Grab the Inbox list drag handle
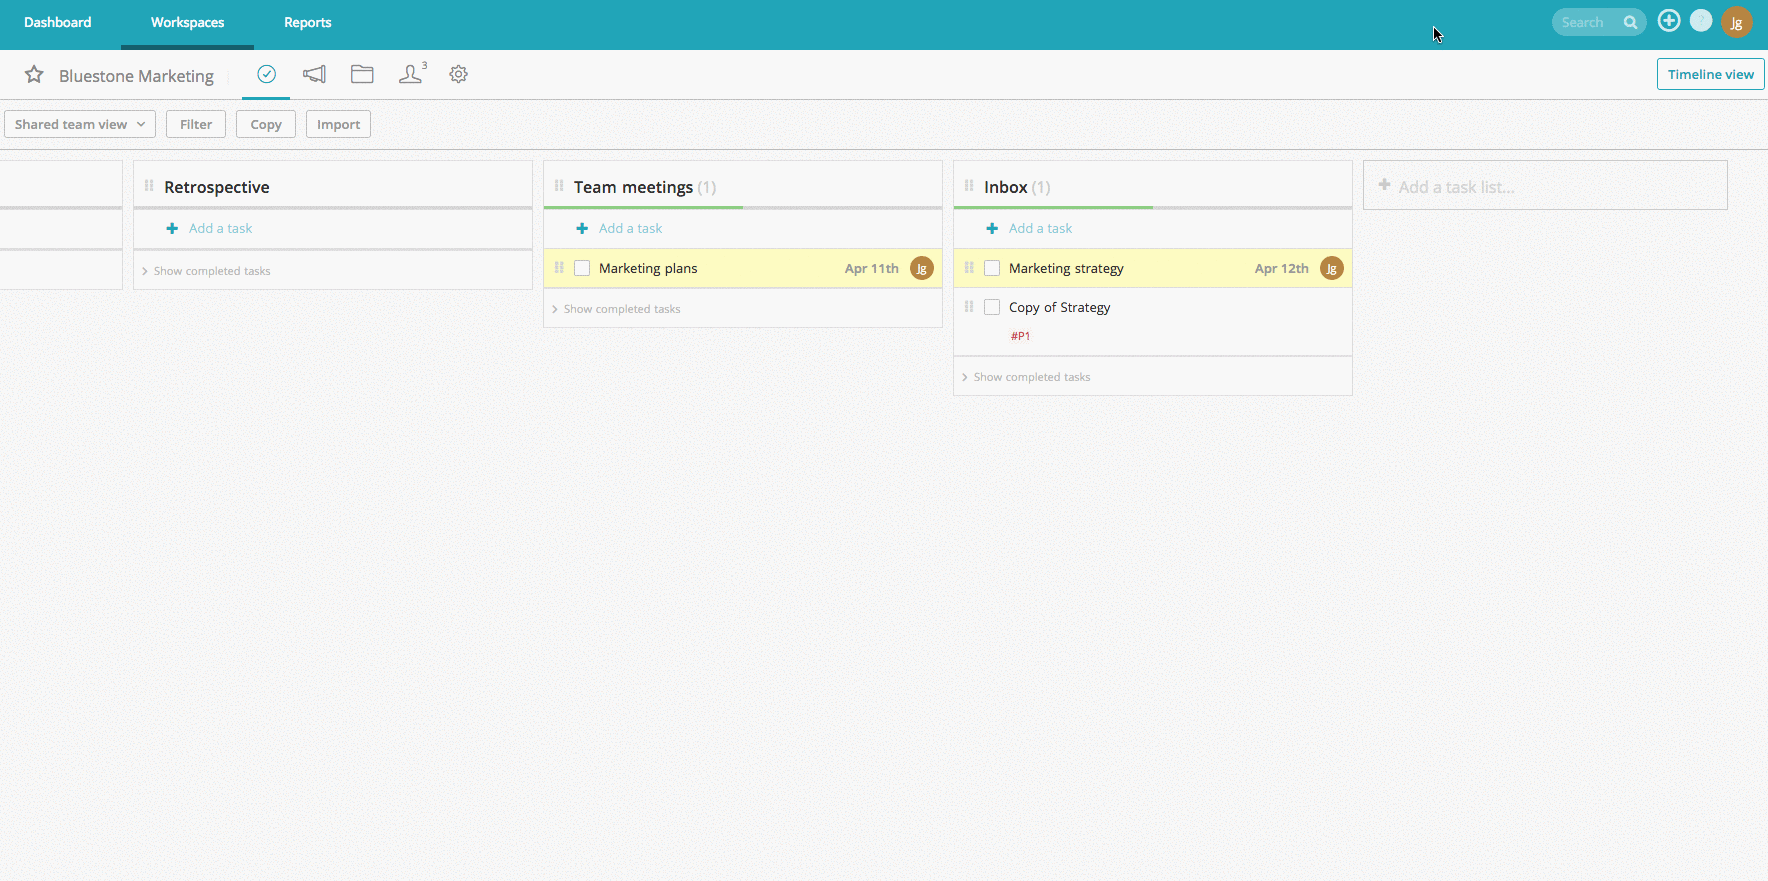Viewport: 1768px width, 881px height. click(x=969, y=186)
